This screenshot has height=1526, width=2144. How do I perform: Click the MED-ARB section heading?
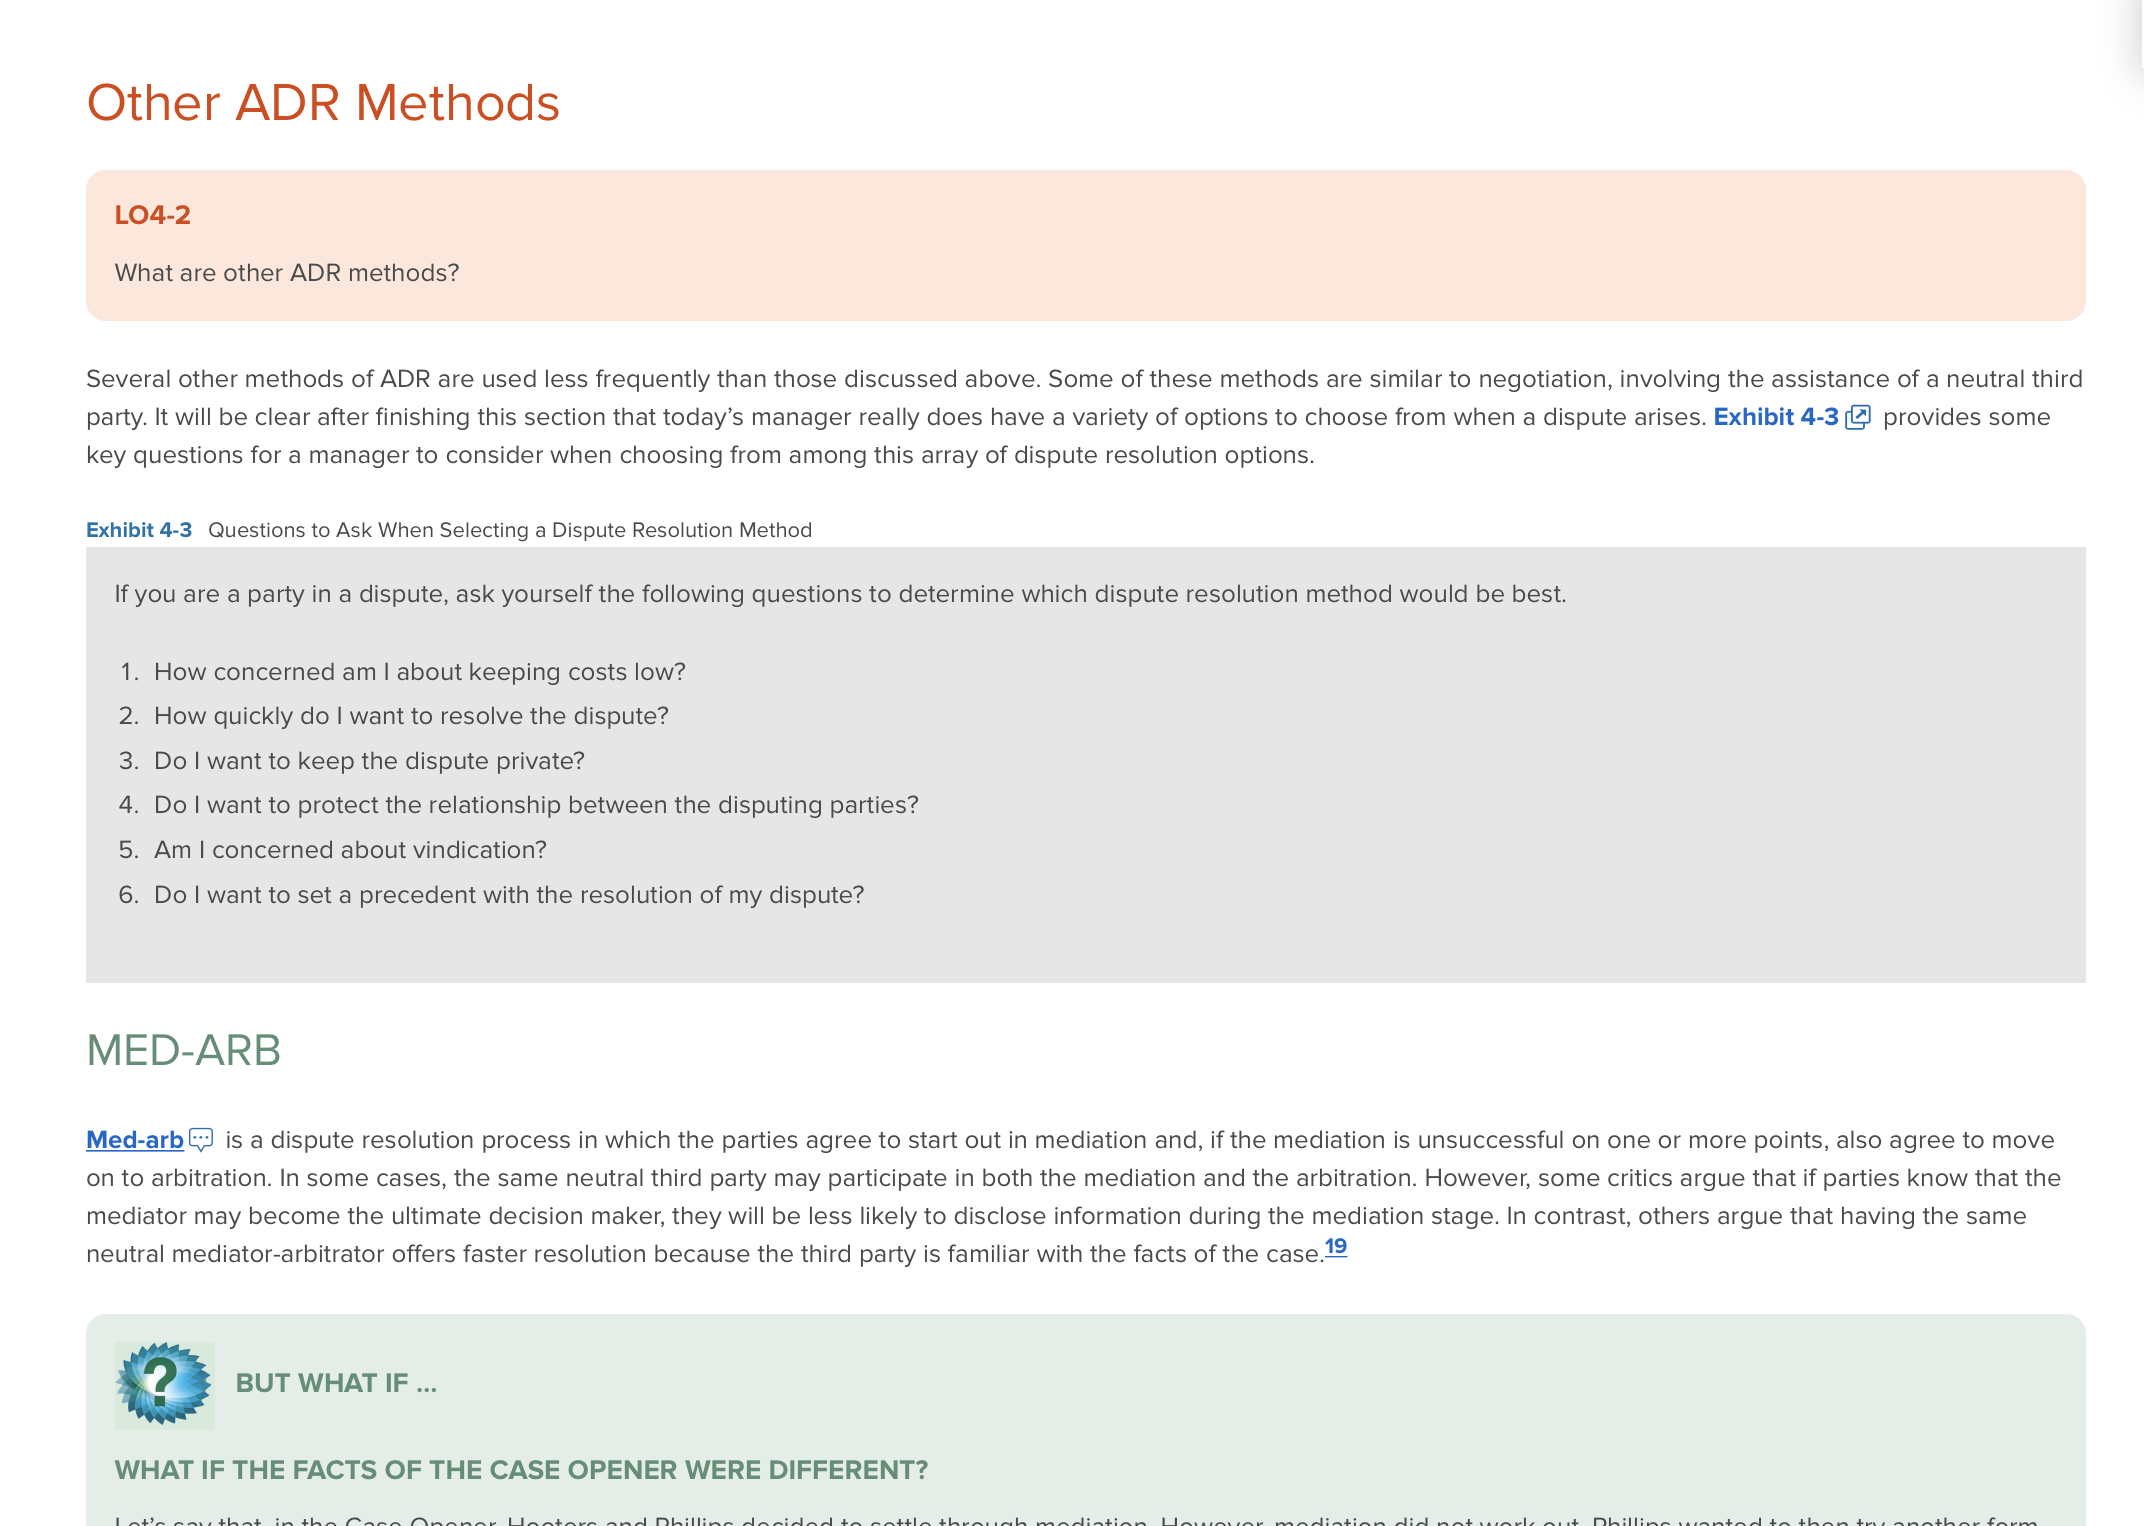[184, 1050]
